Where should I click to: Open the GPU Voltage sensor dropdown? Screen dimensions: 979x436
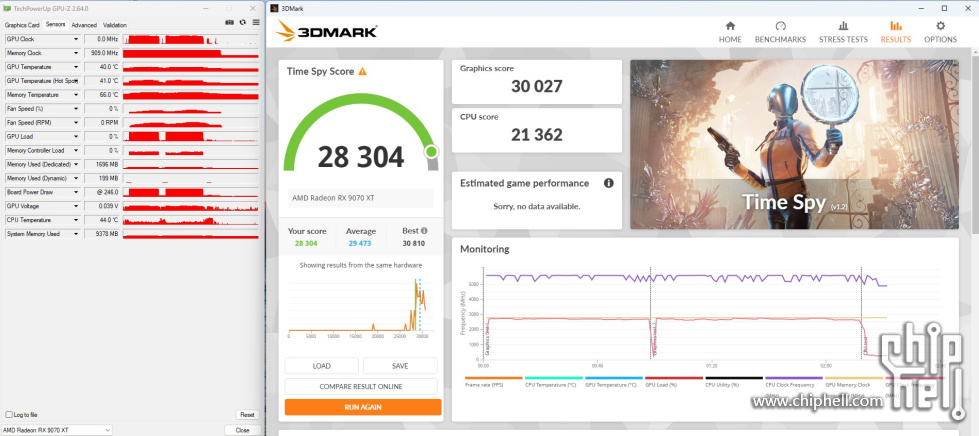[76, 206]
